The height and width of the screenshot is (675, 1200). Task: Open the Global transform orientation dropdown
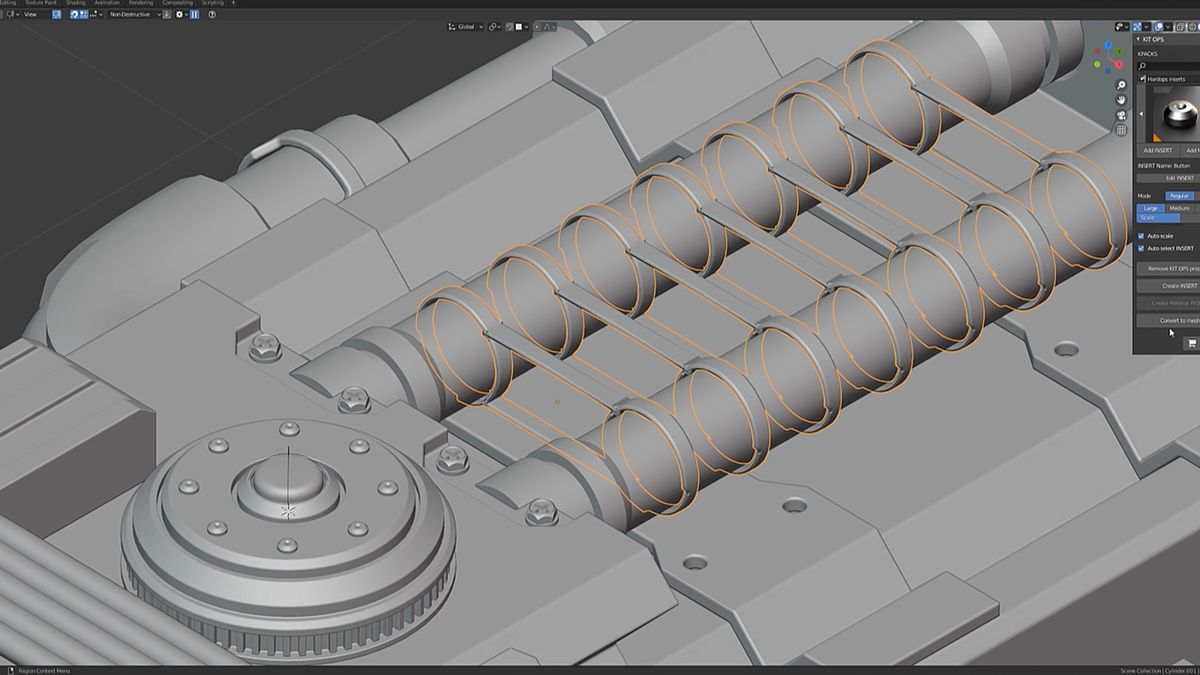pyautogui.click(x=467, y=27)
